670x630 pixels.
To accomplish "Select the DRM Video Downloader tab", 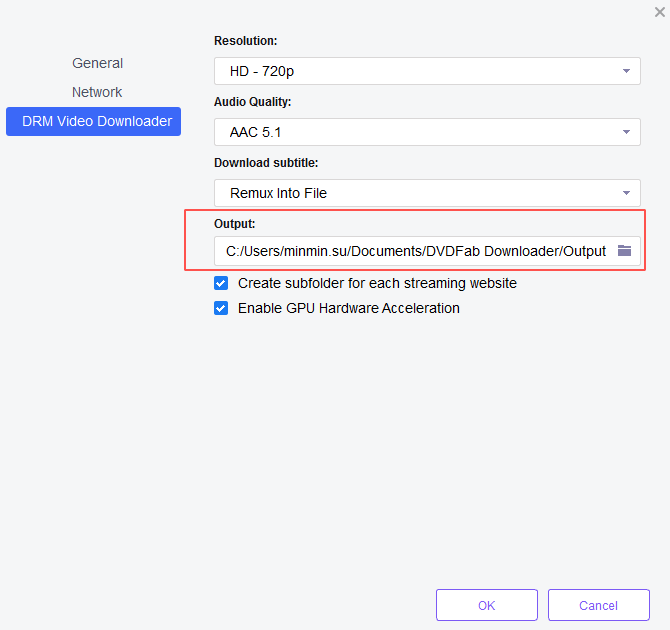I will coord(97,121).
